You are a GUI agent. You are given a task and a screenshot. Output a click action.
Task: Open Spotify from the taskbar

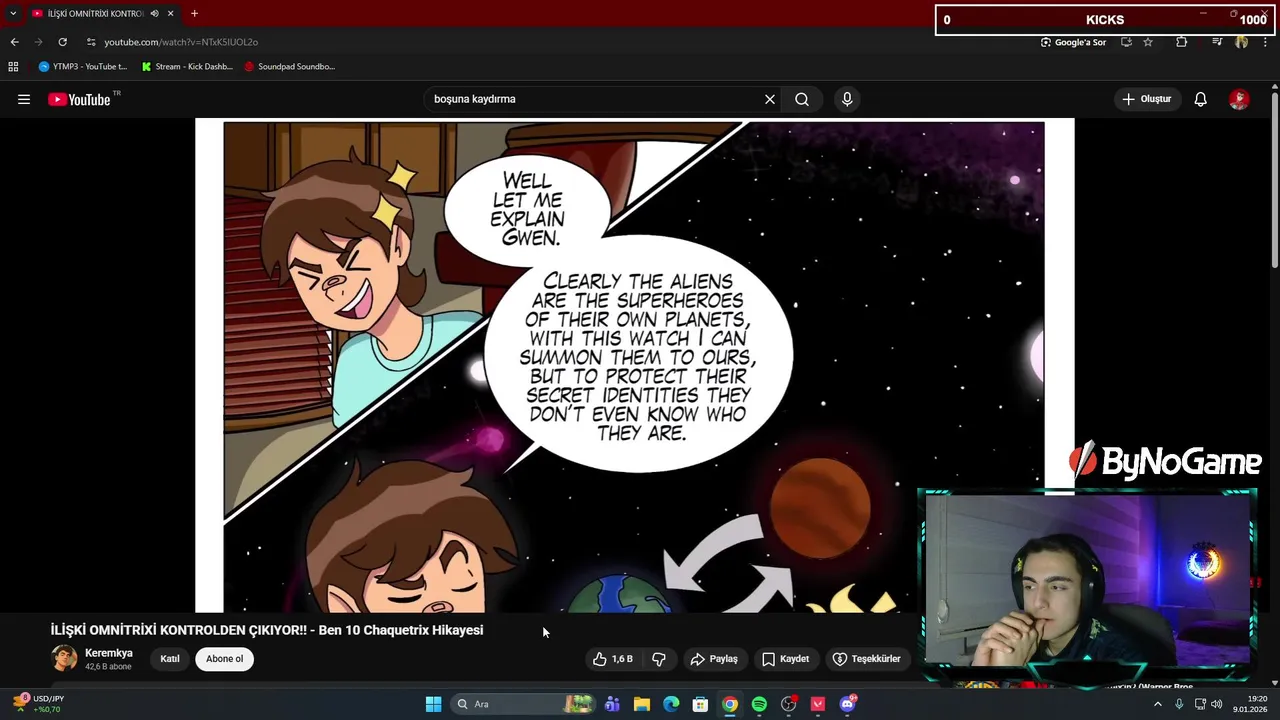(759, 704)
